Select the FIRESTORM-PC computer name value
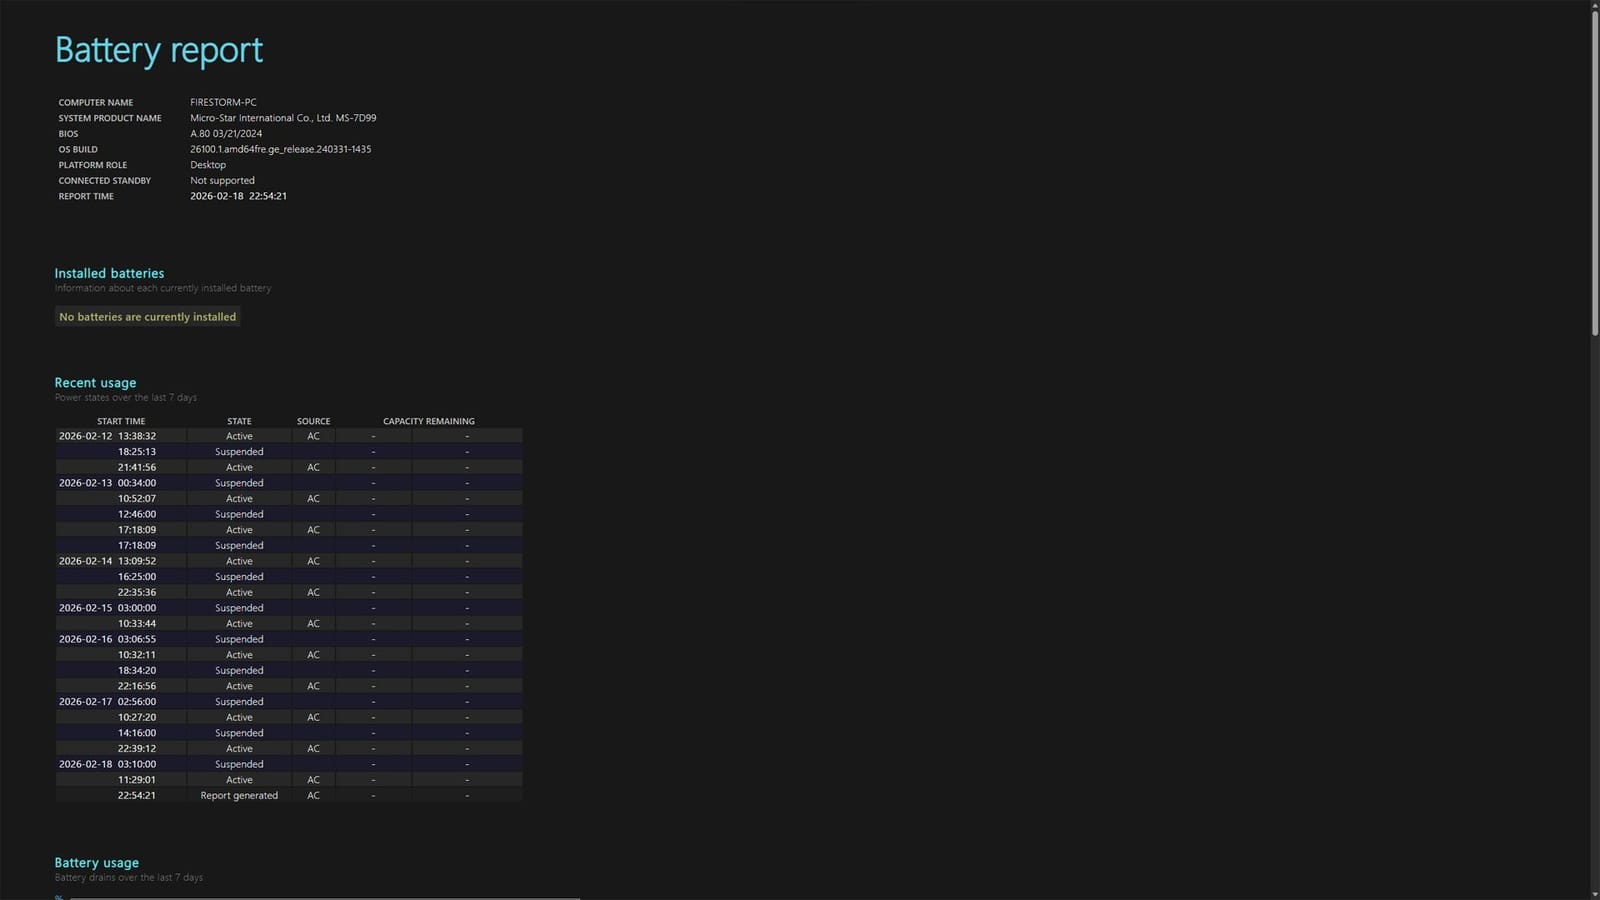Screen dimensions: 1600x900 (223, 102)
